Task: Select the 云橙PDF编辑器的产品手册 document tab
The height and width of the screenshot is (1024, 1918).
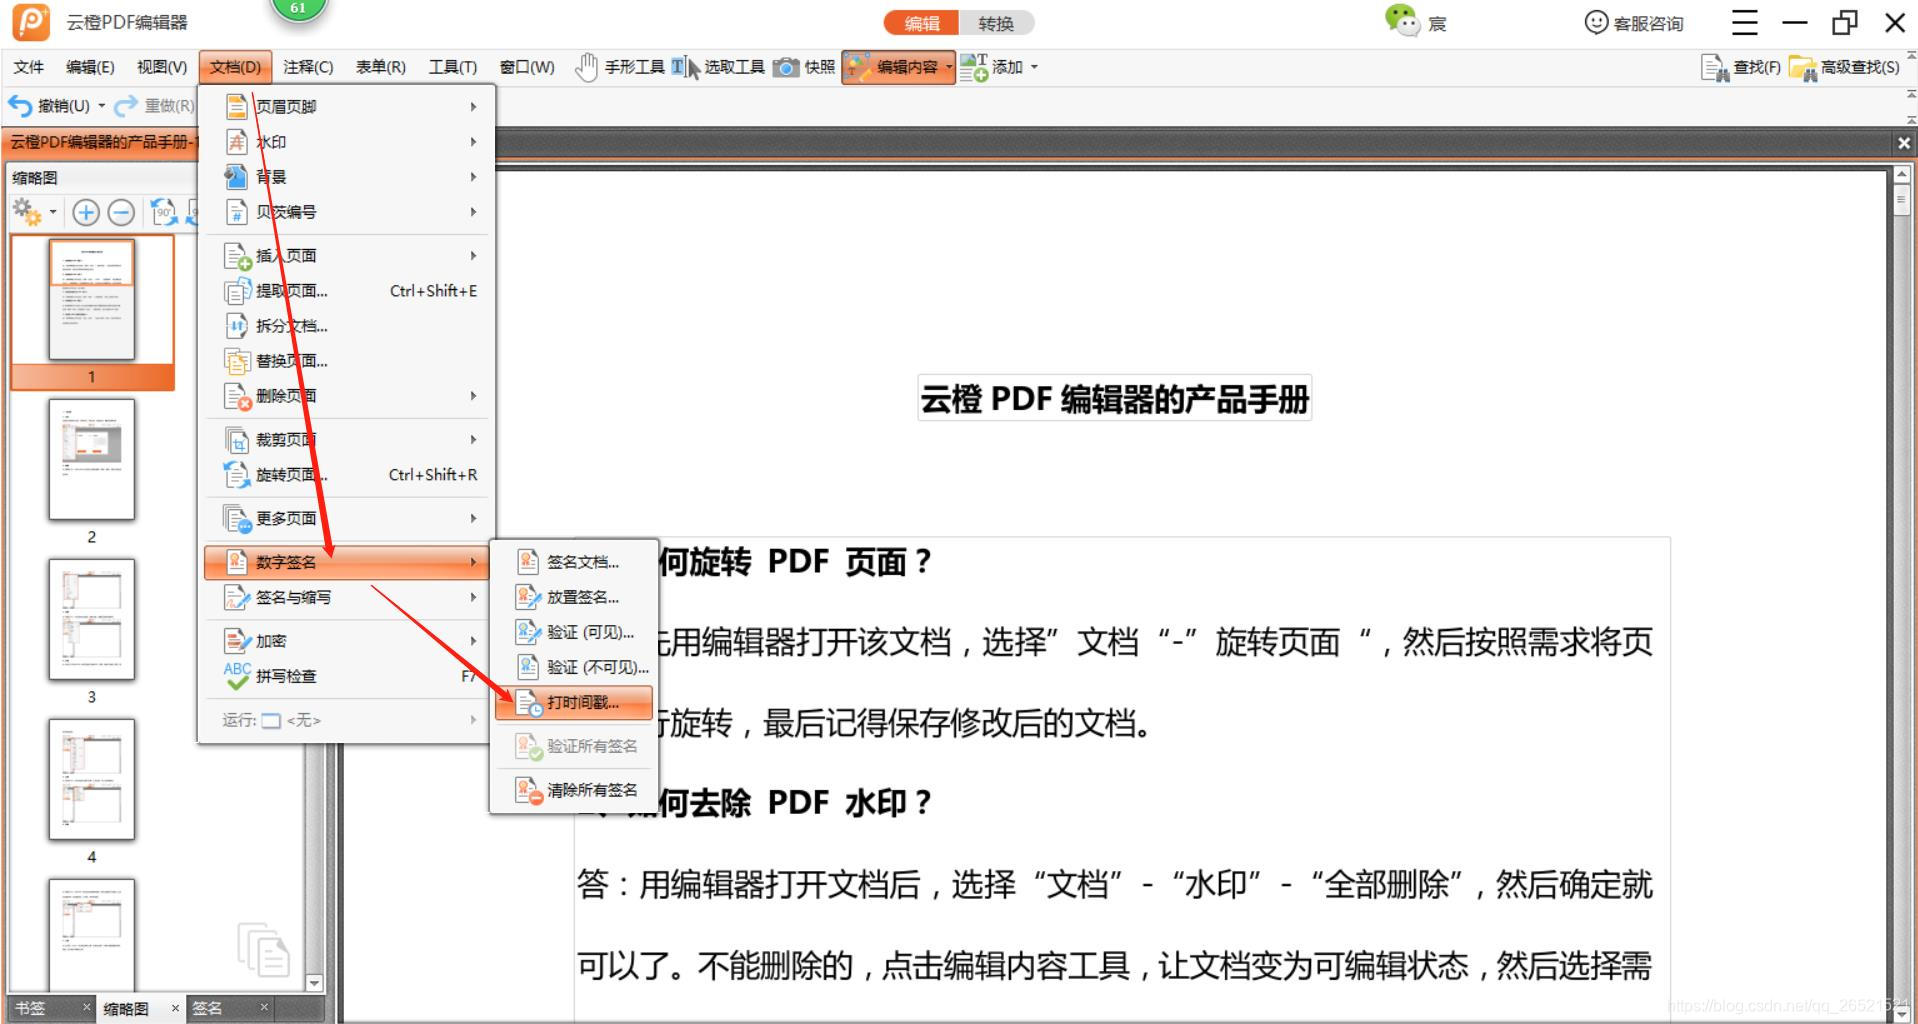Action: (x=103, y=142)
